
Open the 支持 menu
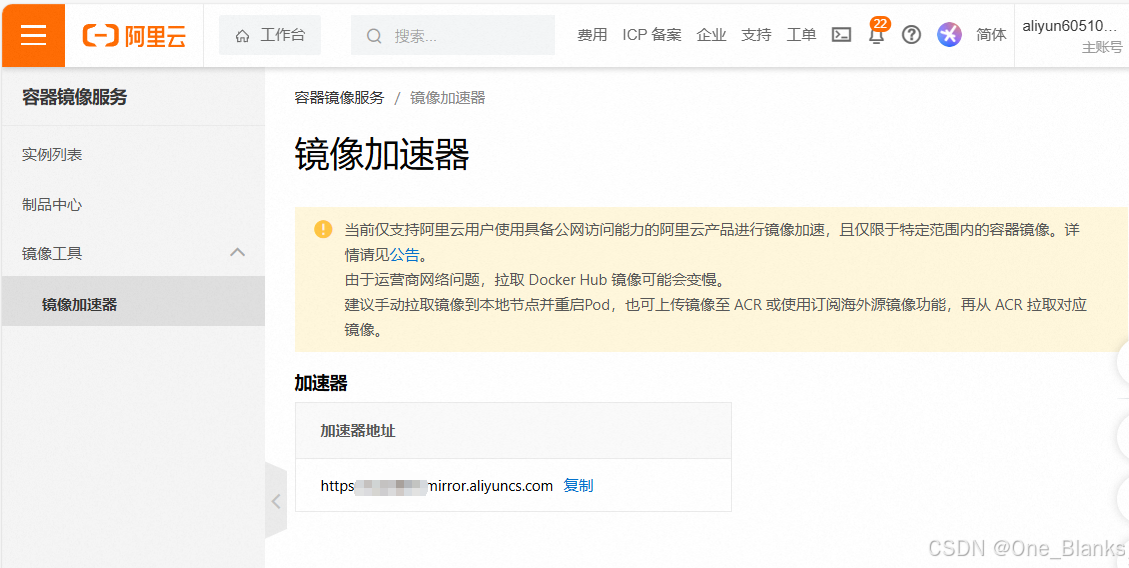756,35
